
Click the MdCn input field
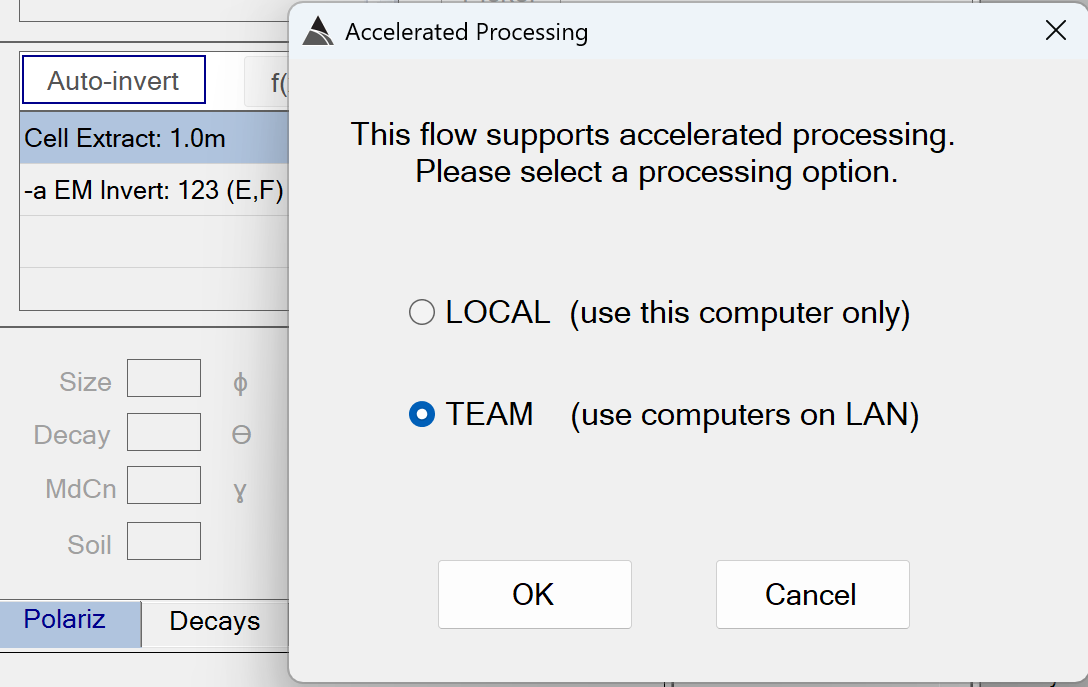(x=164, y=486)
